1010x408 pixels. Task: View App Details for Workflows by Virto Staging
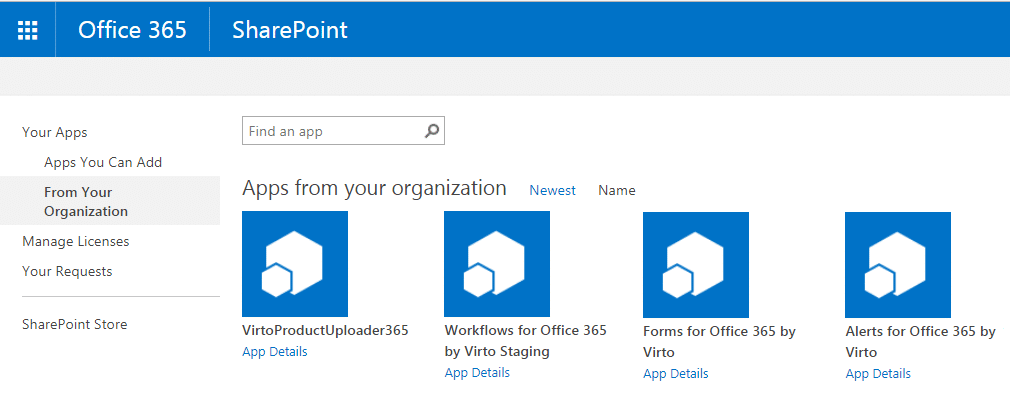click(x=477, y=373)
